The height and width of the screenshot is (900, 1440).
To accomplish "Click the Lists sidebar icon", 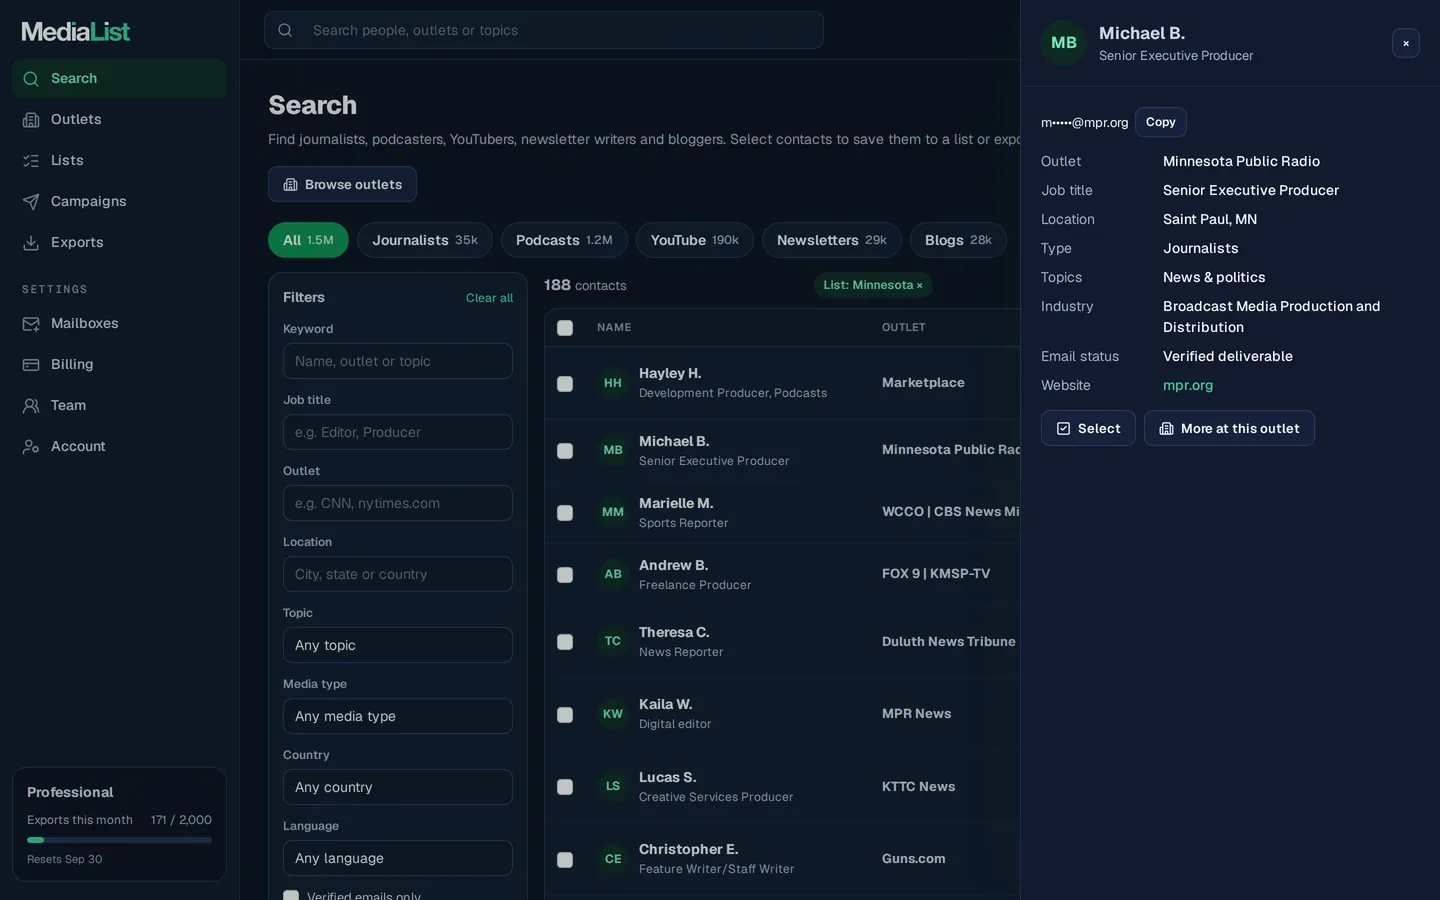I will click(x=31, y=161).
